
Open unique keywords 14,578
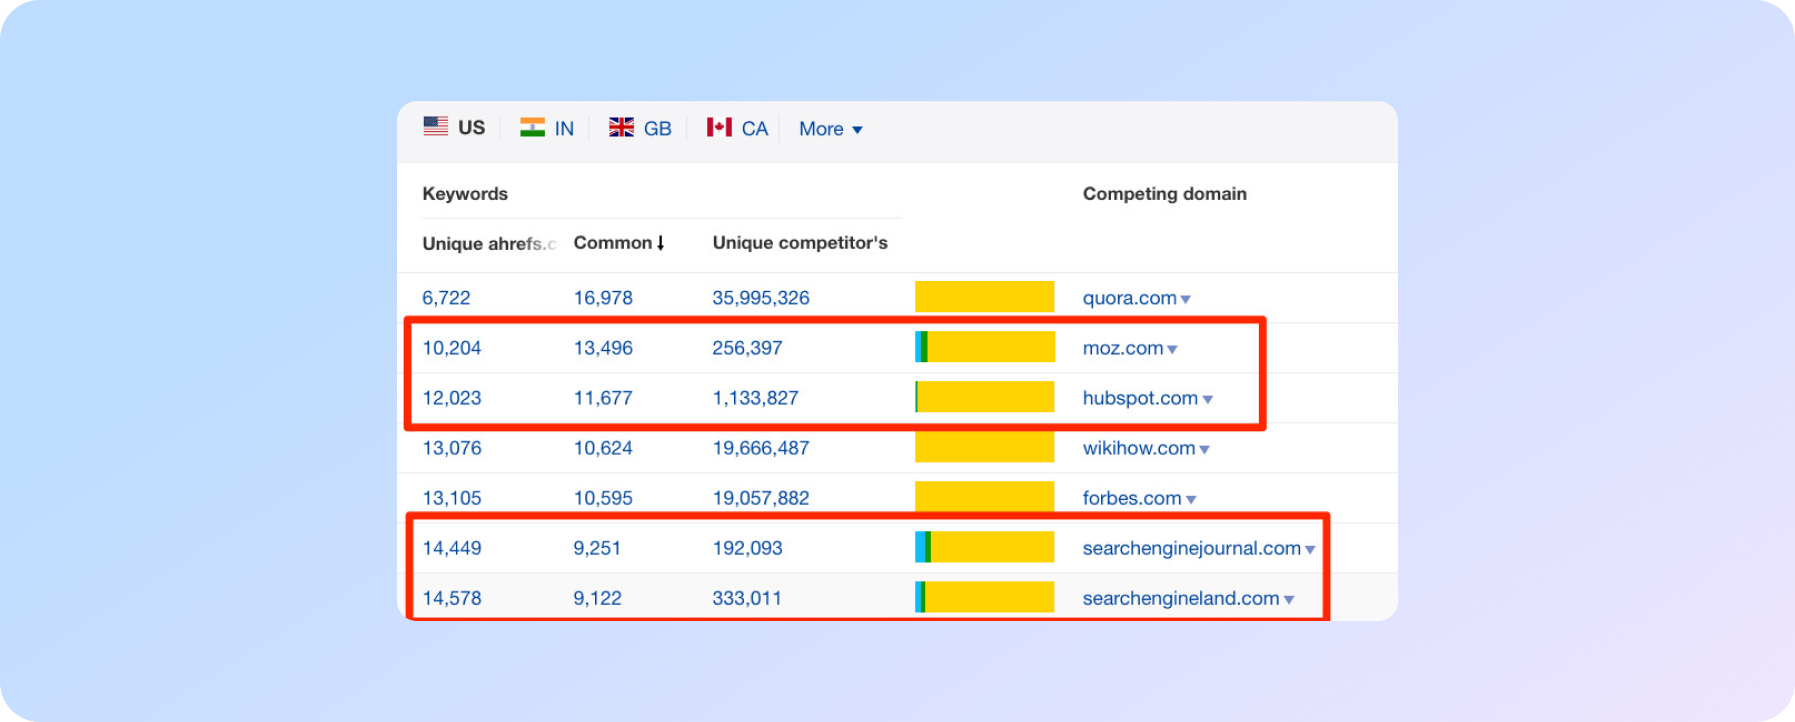(x=452, y=598)
